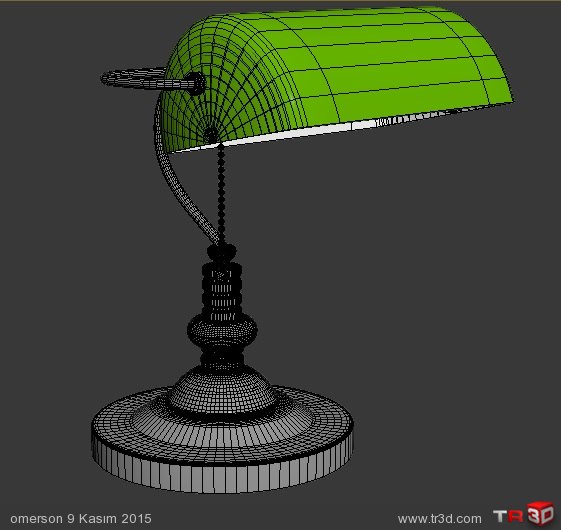Screen dimensions: 561x530
Task: Click the TR3D logo icon
Action: tap(523, 515)
